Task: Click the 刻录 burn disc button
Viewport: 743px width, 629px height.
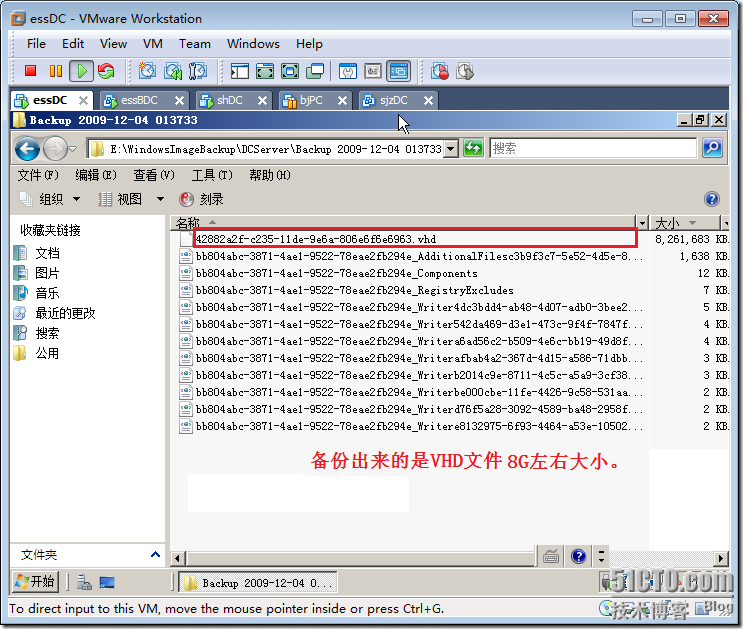Action: [202, 199]
